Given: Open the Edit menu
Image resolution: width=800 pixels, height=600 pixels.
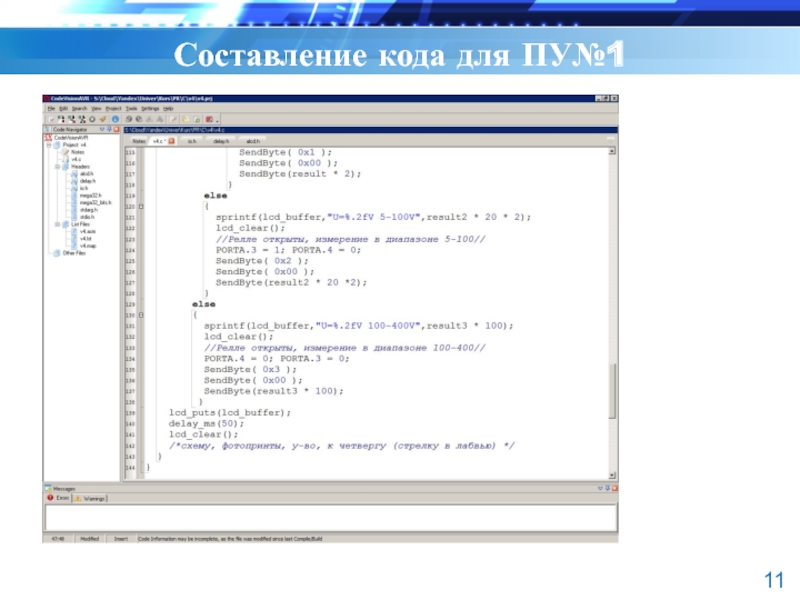Looking at the screenshot, I should [63, 109].
